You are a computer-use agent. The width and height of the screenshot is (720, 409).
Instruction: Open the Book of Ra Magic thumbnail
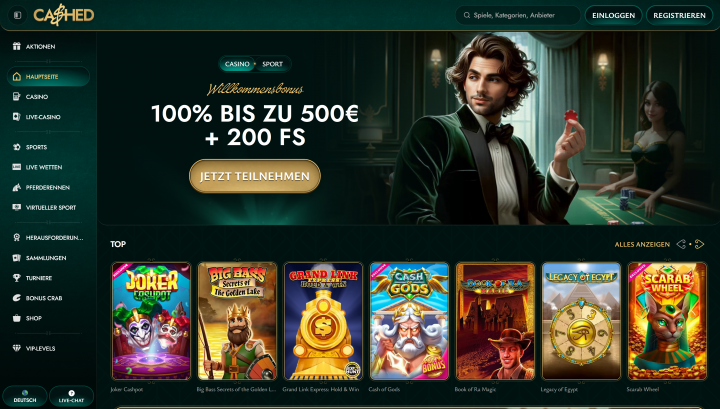tap(495, 321)
